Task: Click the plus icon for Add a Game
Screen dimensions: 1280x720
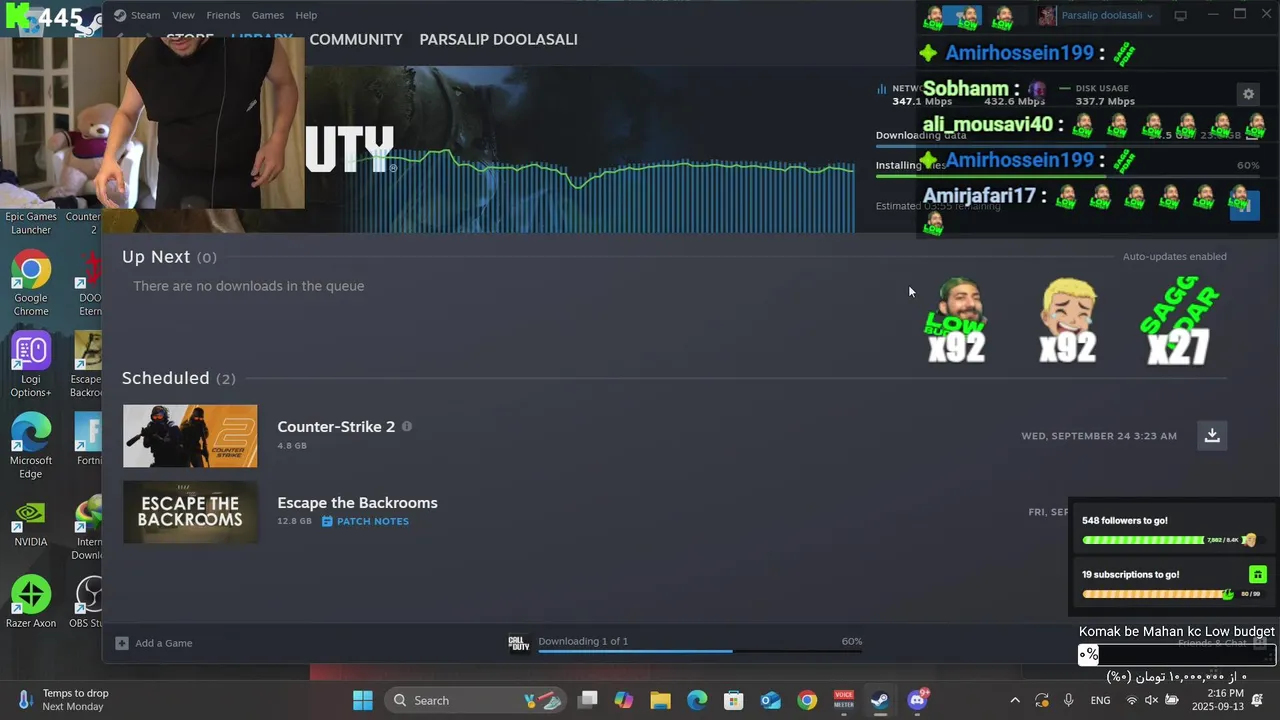Action: 121,643
